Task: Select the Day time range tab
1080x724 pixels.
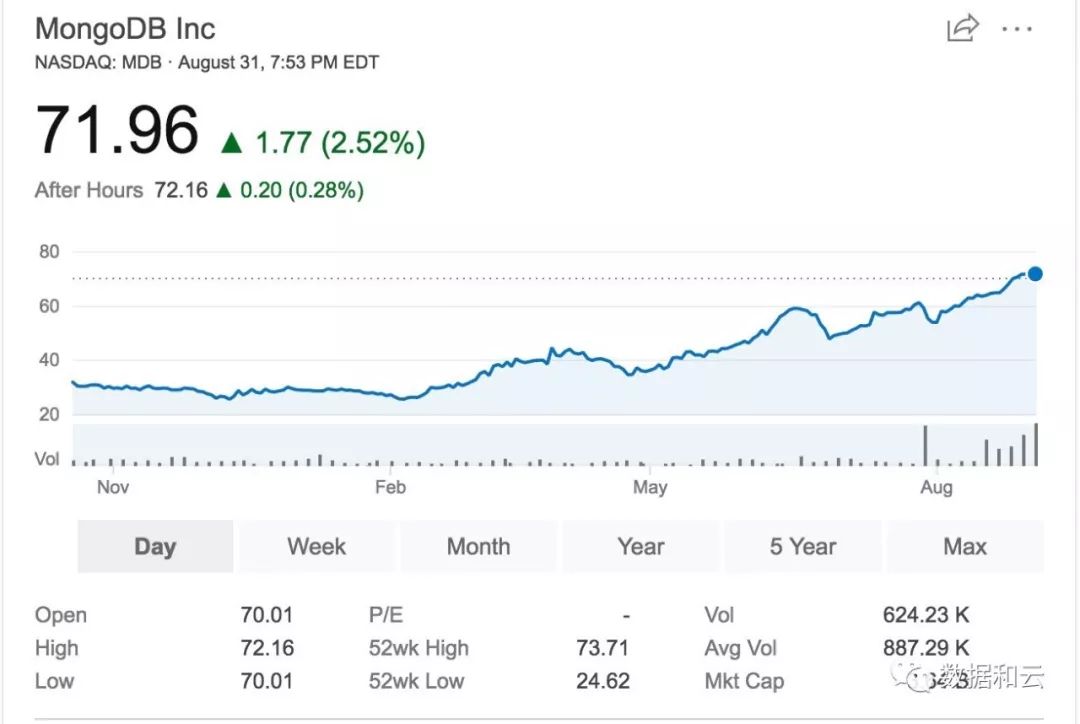Action: point(155,546)
